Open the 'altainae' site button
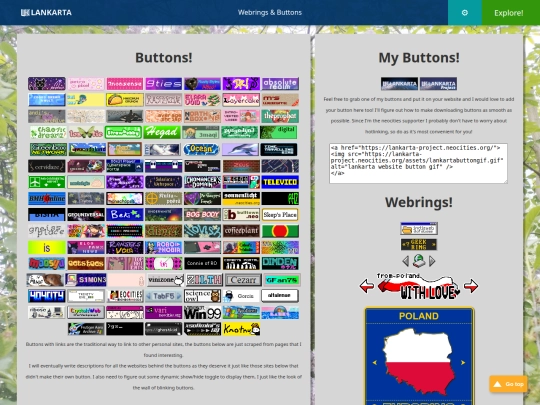Viewport: 540px width, 405px height. point(280,296)
